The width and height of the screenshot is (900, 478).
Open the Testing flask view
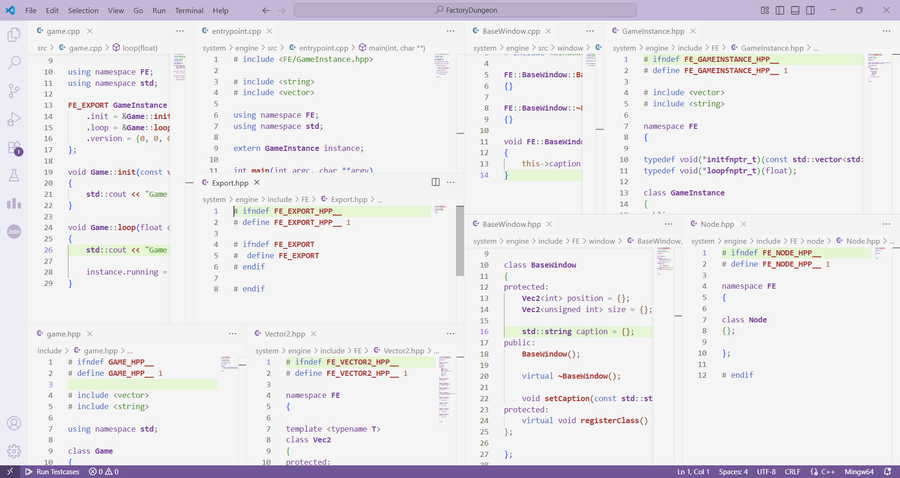(14, 176)
